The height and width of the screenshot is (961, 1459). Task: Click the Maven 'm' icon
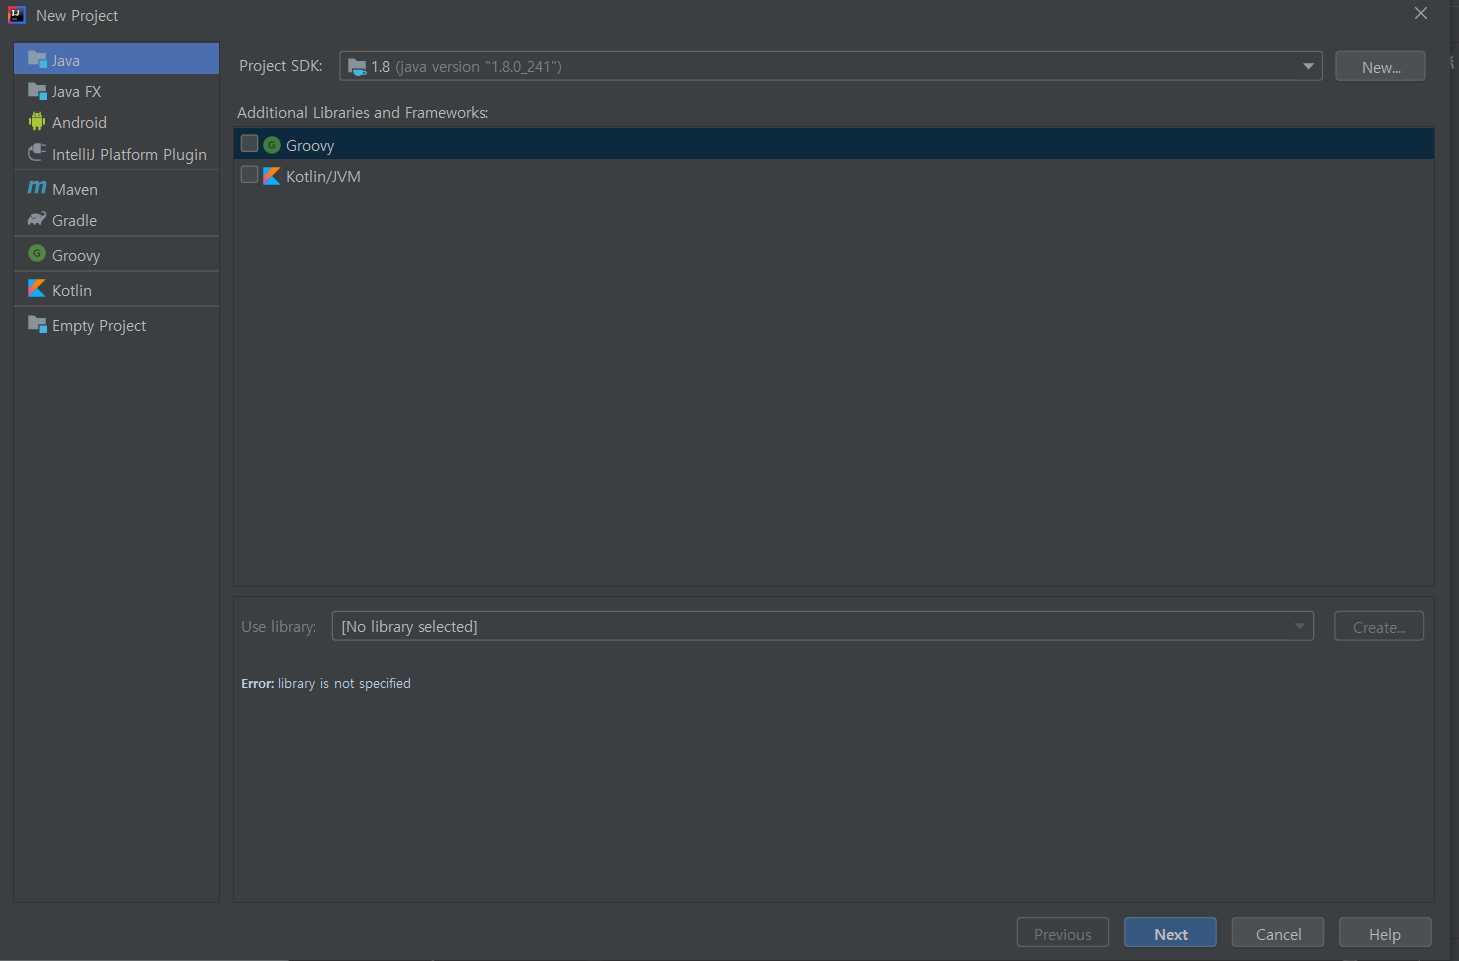(37, 188)
